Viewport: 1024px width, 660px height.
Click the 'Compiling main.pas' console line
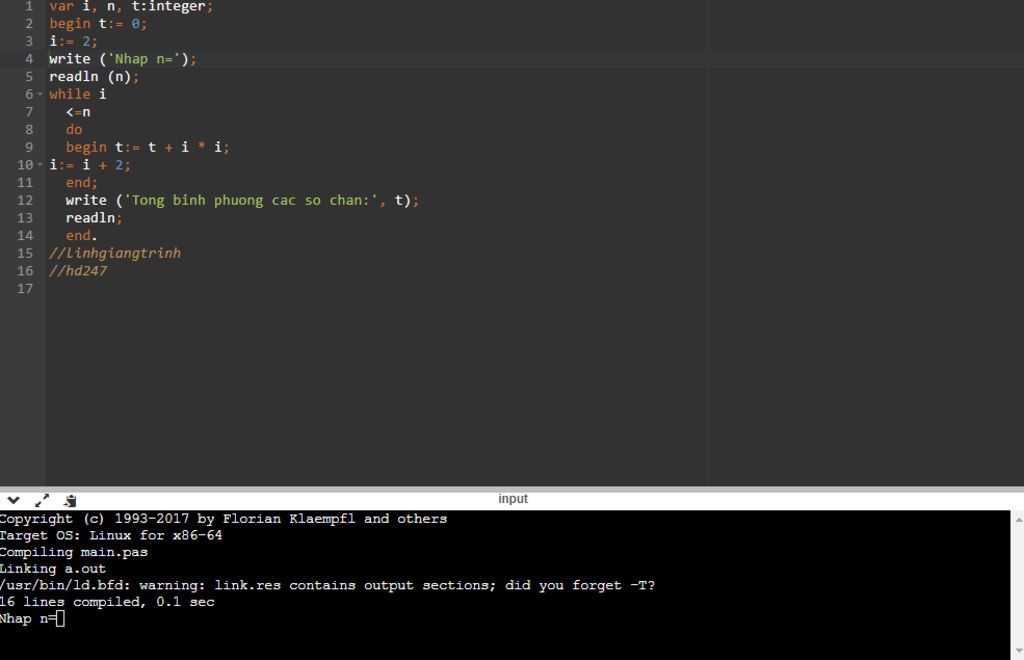pos(74,552)
